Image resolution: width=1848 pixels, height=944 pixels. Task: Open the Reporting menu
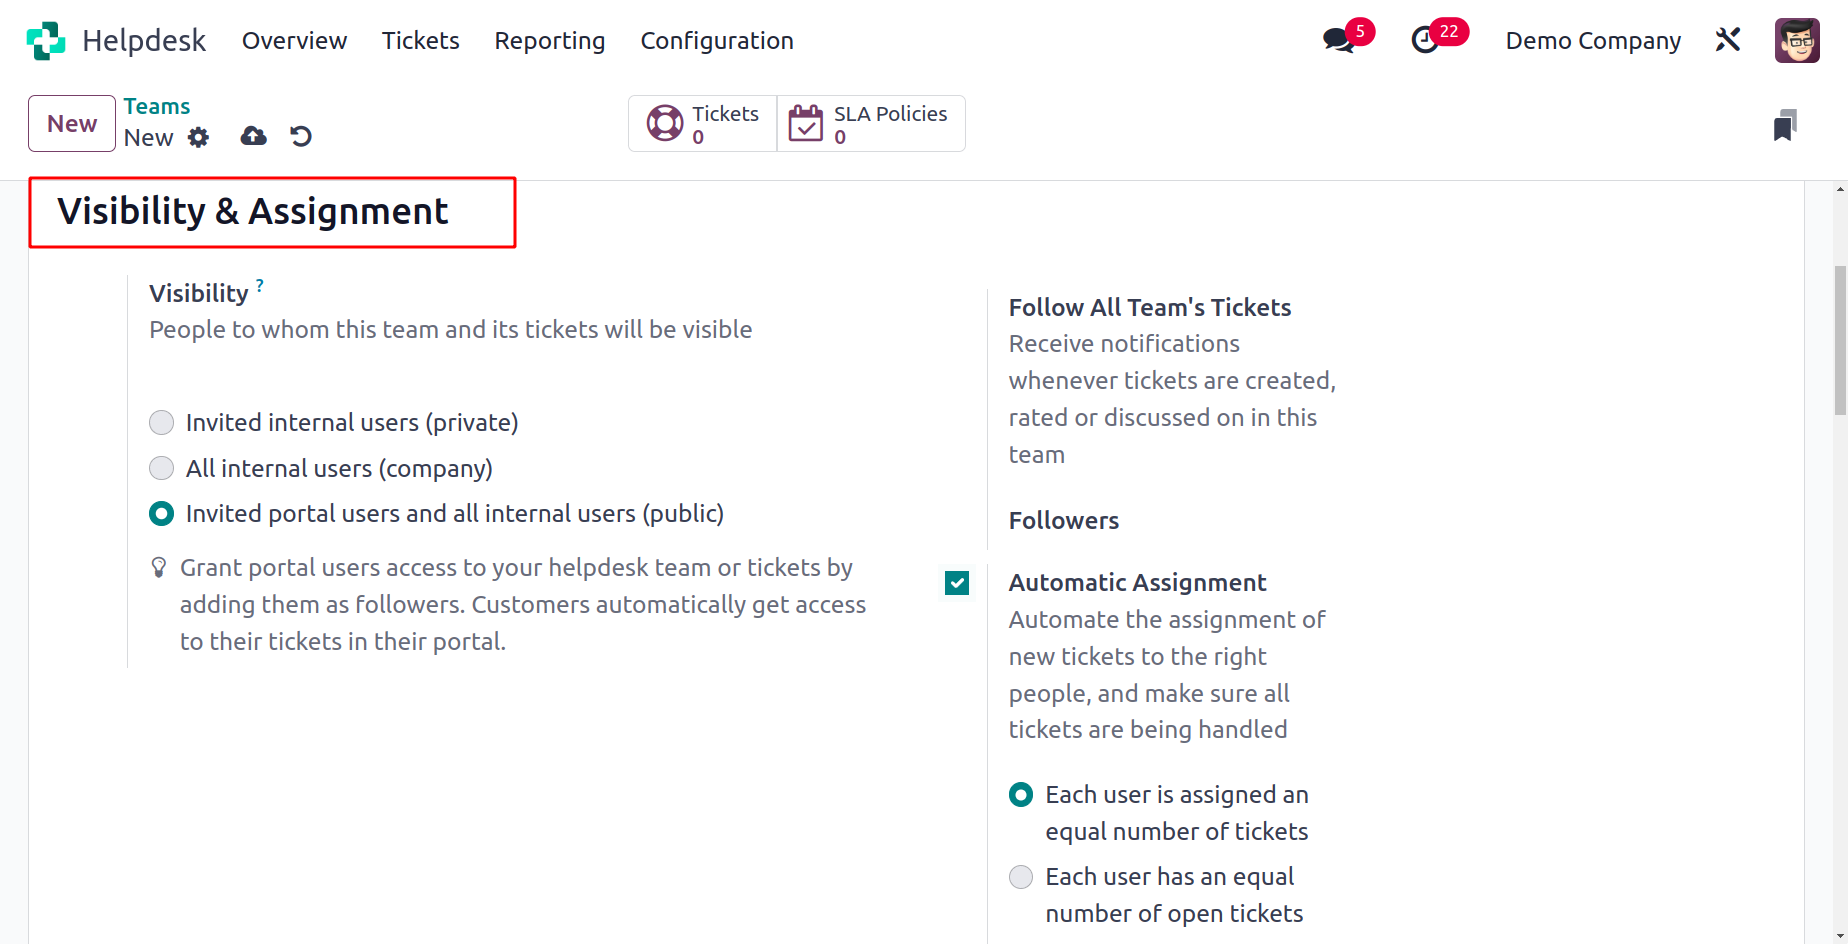coord(550,41)
